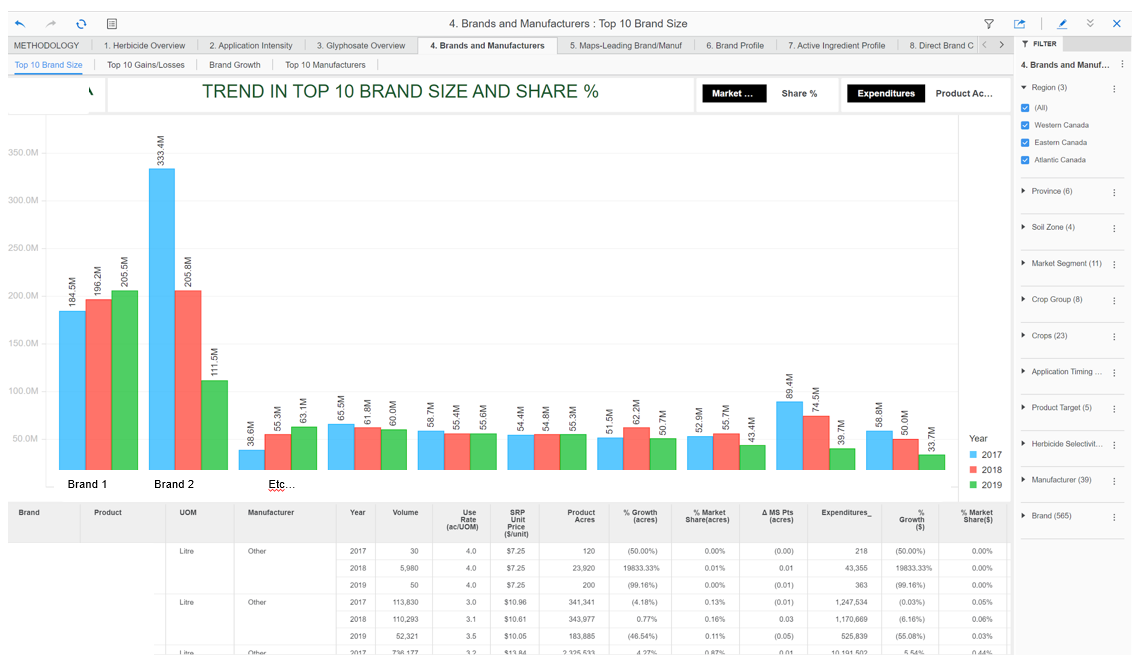Image resolution: width=1141 pixels, height=667 pixels.
Task: Open the document list icon in top bar
Action: click(x=112, y=24)
